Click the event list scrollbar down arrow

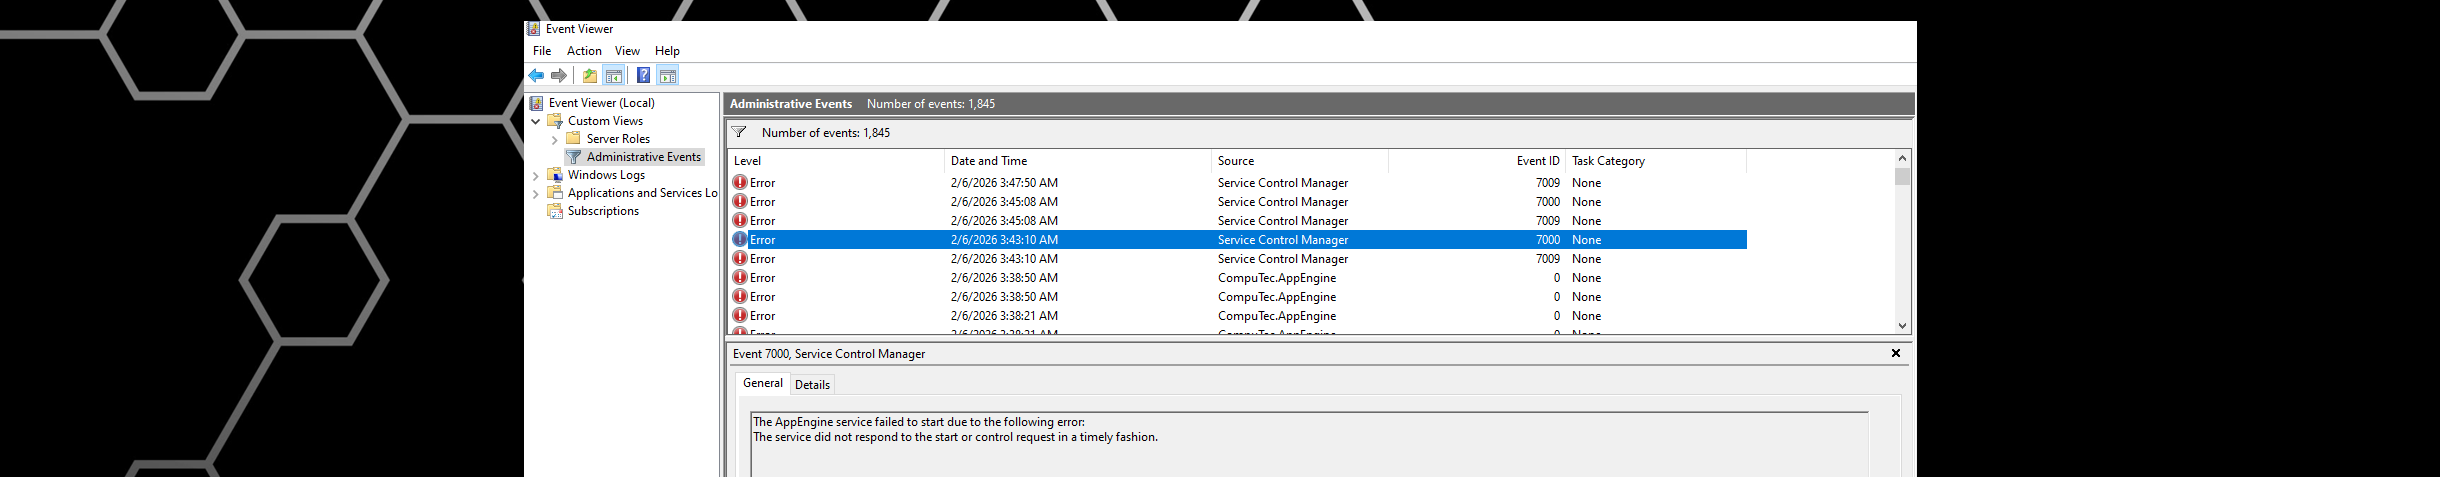[x=1902, y=326]
